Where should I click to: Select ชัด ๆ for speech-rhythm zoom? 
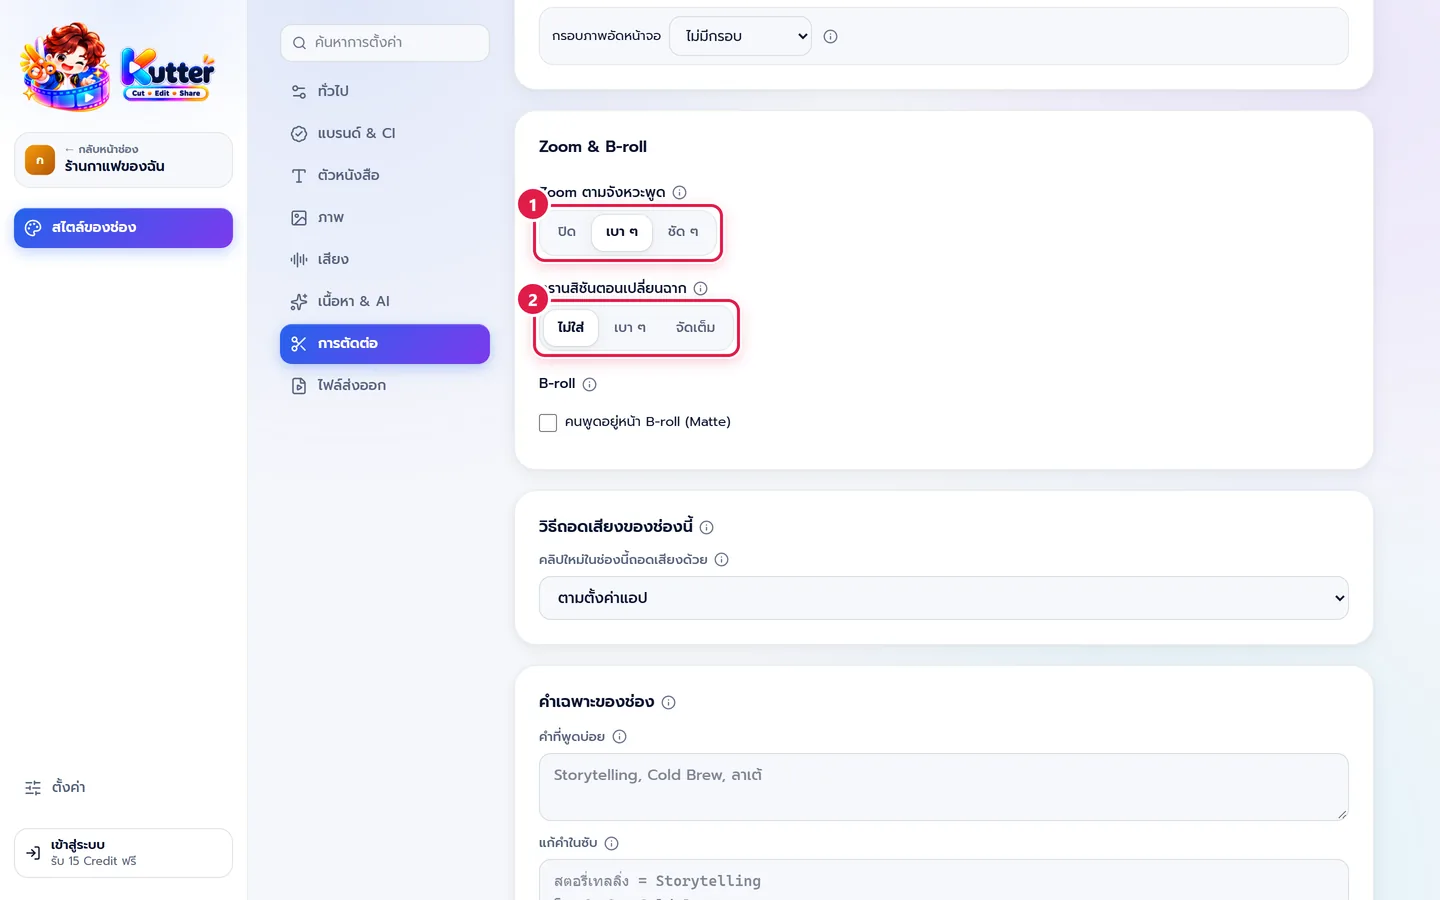(x=683, y=232)
